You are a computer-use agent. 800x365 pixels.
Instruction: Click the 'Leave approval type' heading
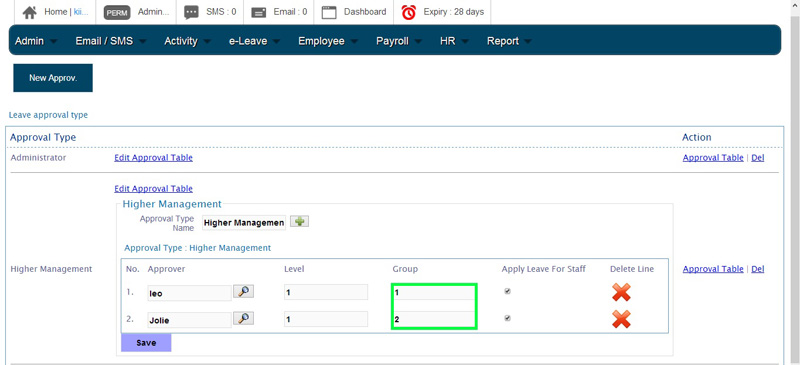(x=48, y=115)
